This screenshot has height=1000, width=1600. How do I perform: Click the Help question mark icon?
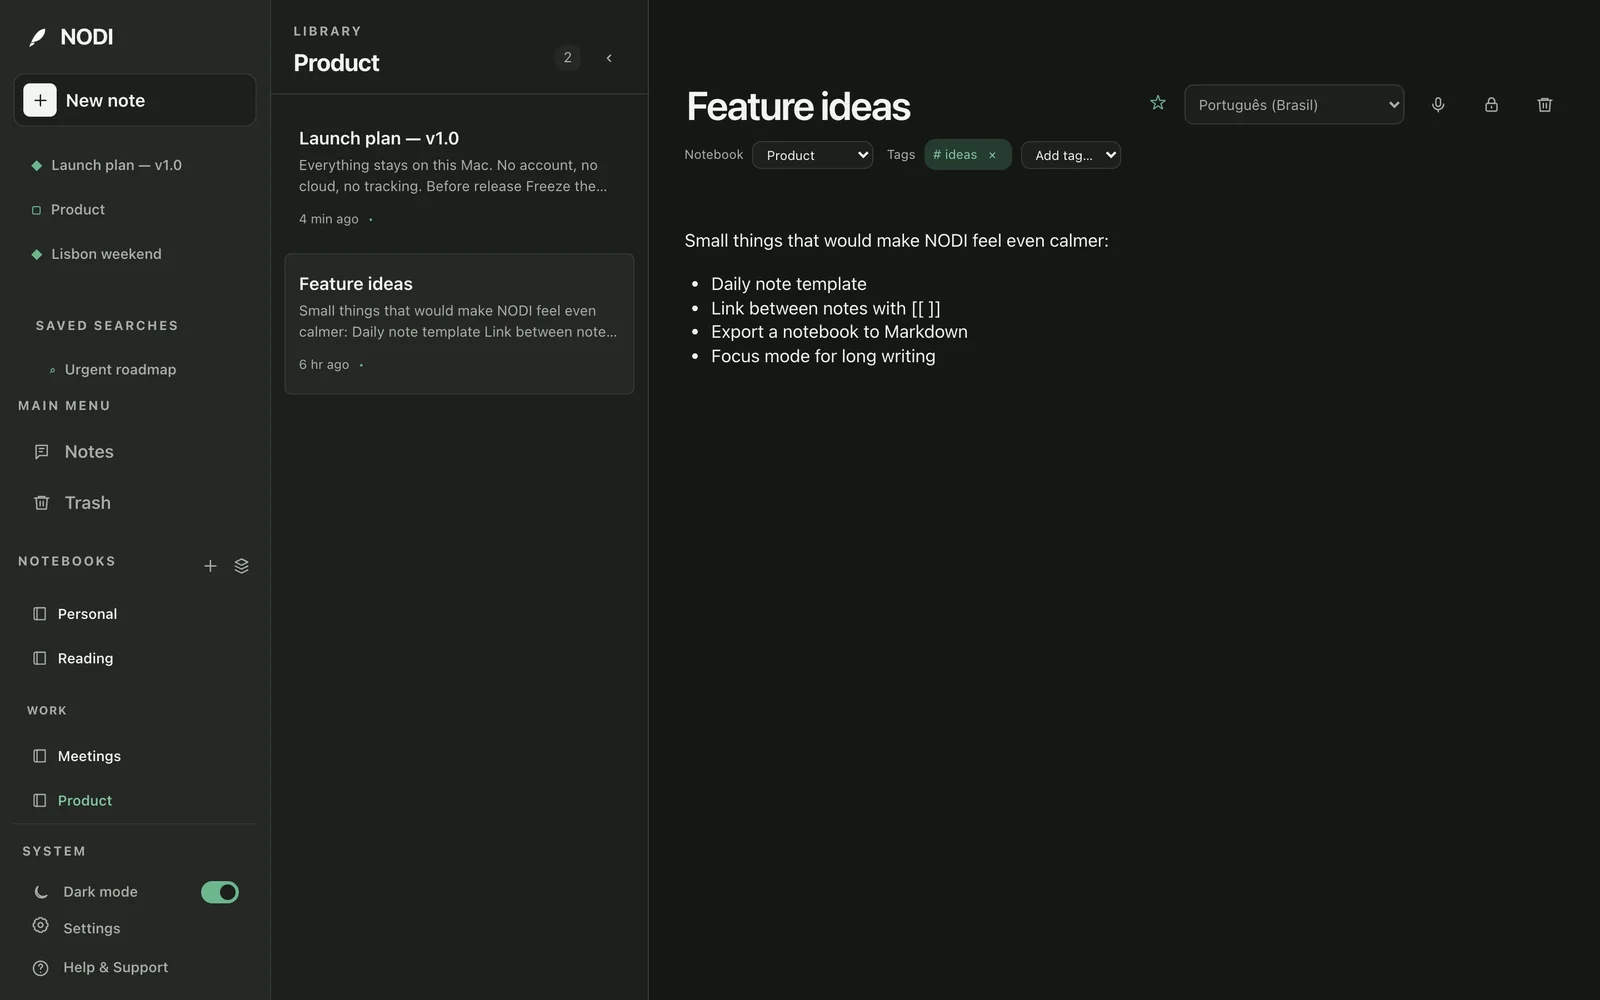[x=40, y=968]
